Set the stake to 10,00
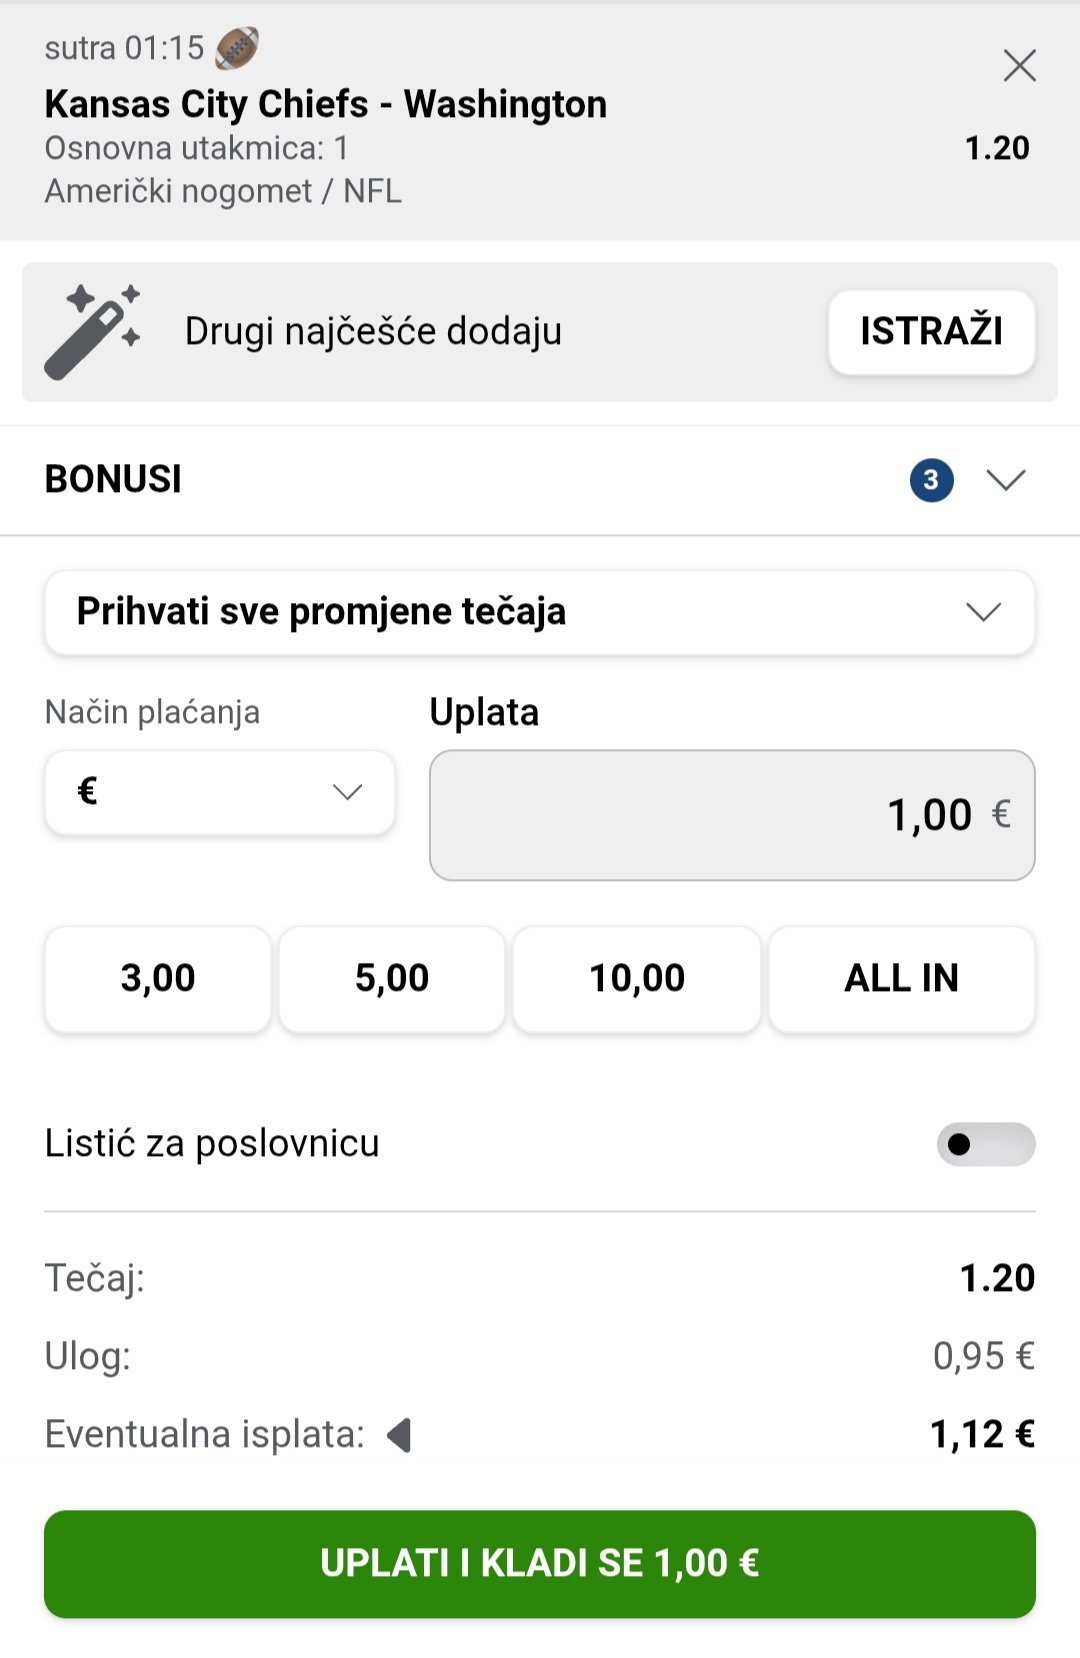 (x=637, y=978)
